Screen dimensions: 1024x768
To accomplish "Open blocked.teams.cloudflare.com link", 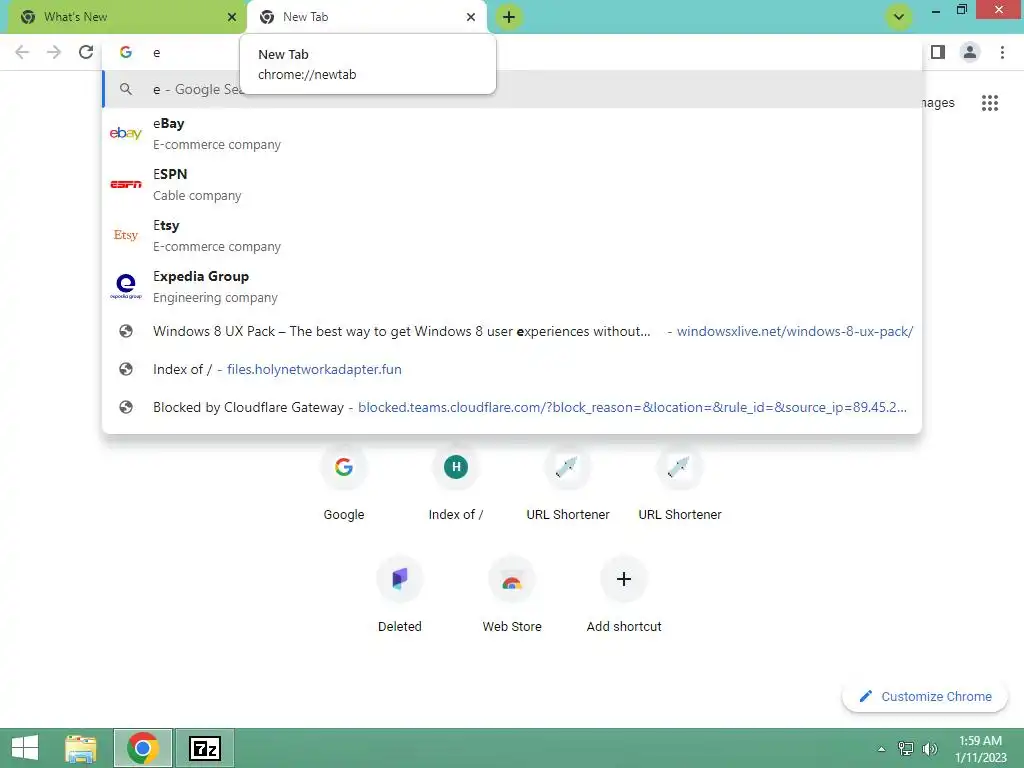I will (632, 407).
